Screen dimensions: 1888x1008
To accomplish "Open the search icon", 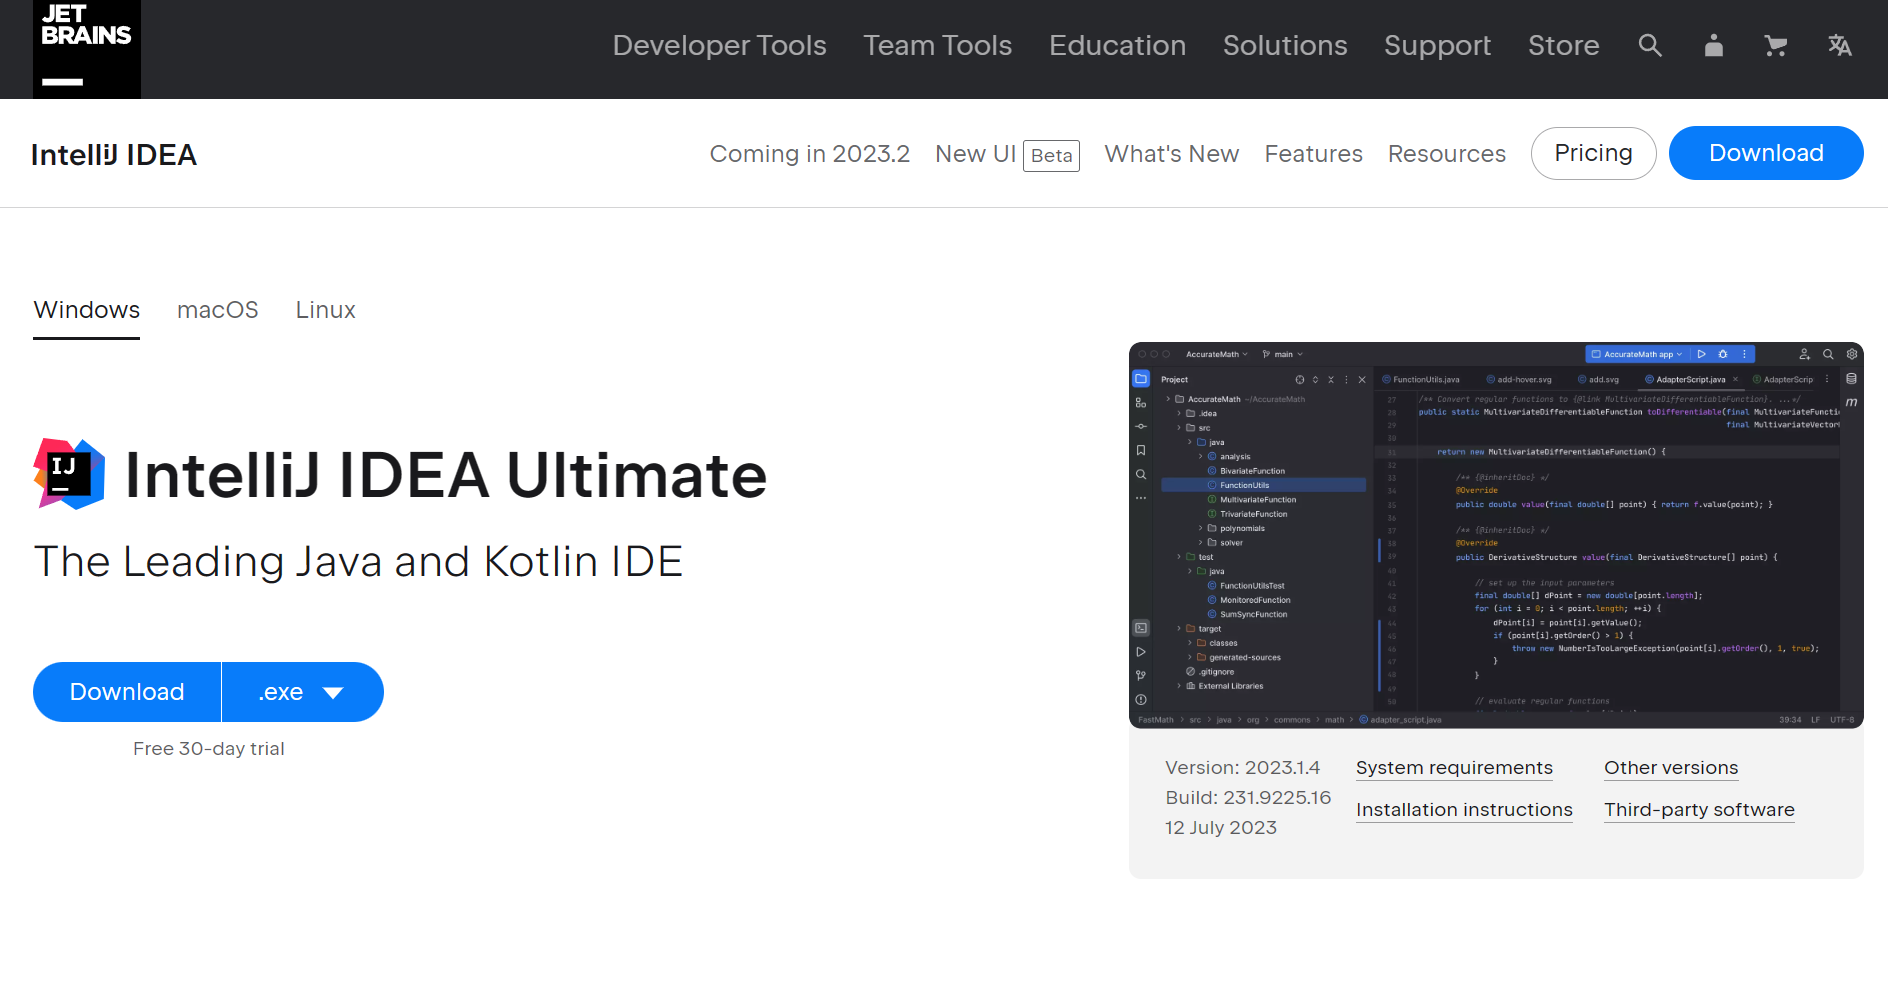I will [1650, 45].
